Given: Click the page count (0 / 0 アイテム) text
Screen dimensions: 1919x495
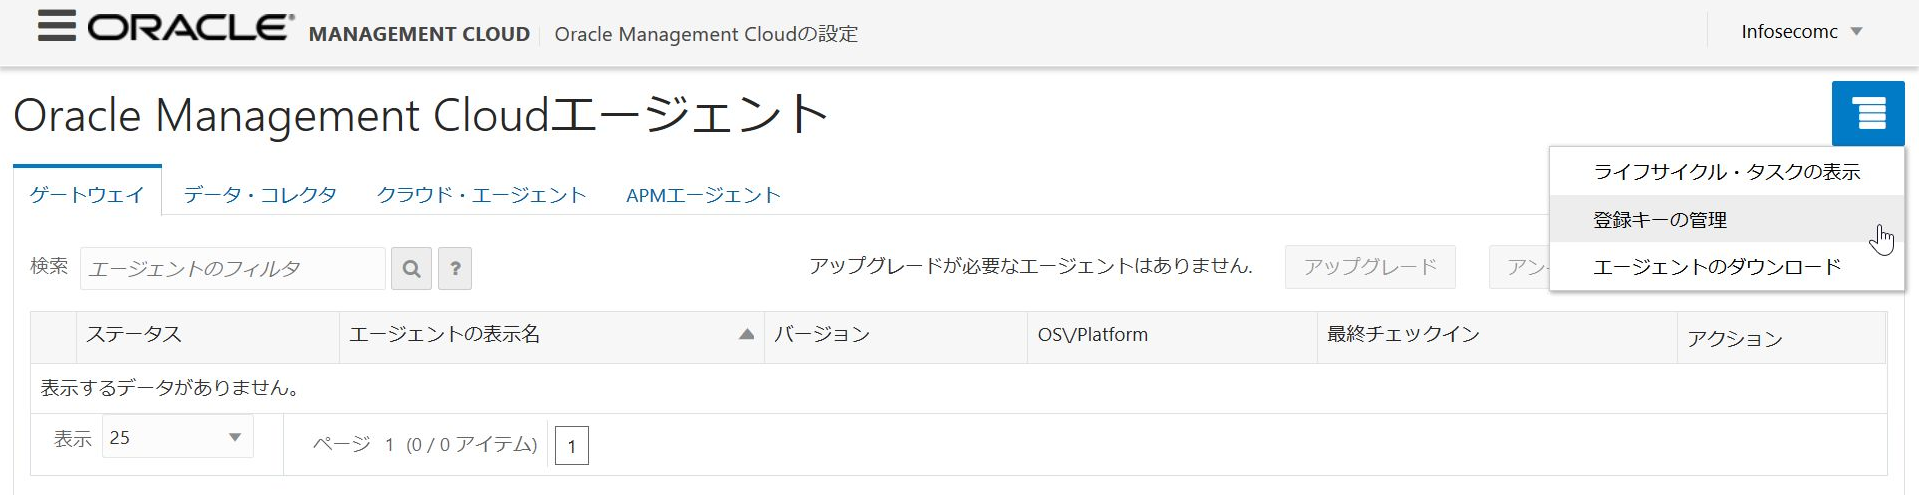Looking at the screenshot, I should (471, 445).
